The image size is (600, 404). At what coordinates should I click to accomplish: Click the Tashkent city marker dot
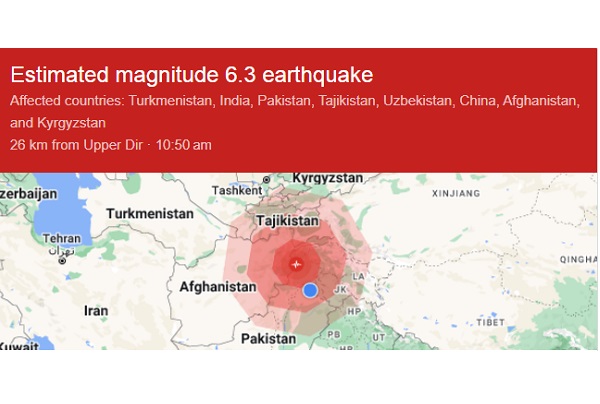266,179
